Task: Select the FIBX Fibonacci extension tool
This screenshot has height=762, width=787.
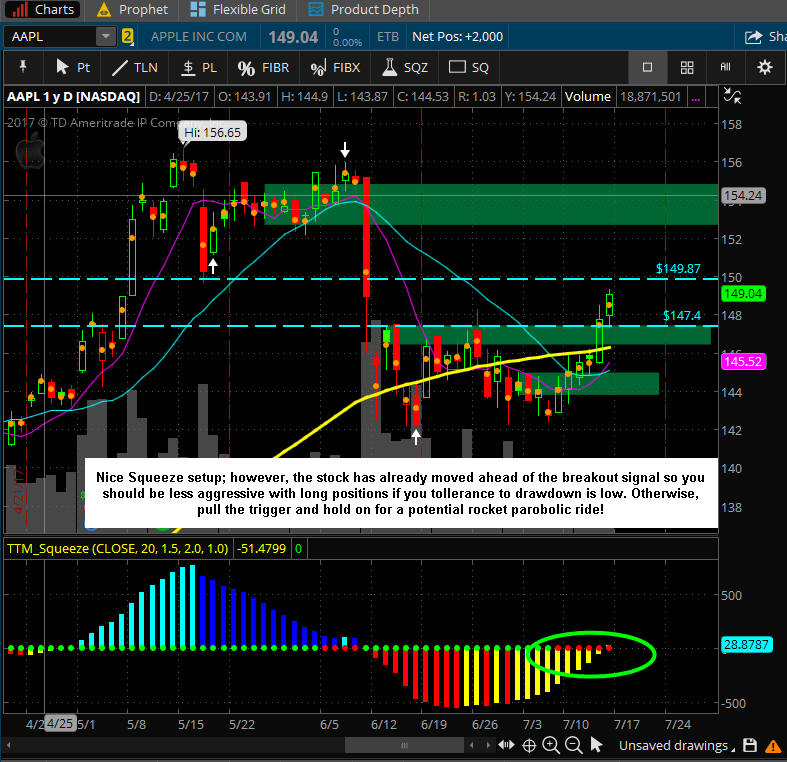Action: point(335,67)
